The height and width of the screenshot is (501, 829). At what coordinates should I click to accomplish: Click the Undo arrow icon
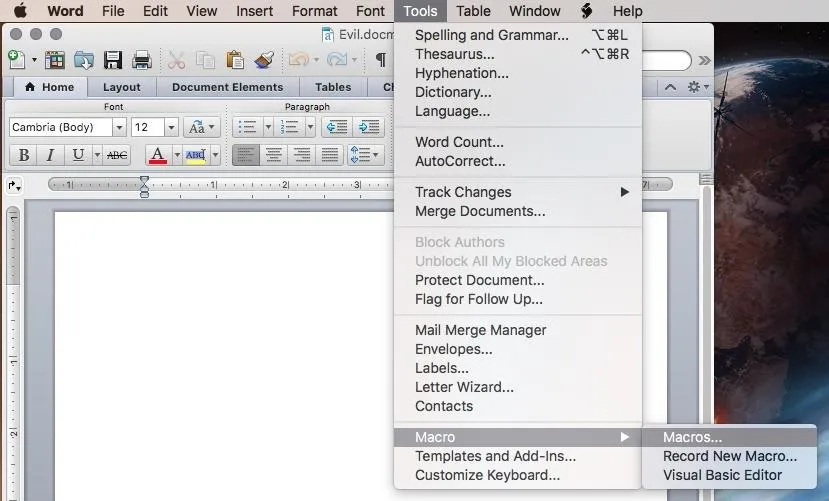click(x=299, y=59)
